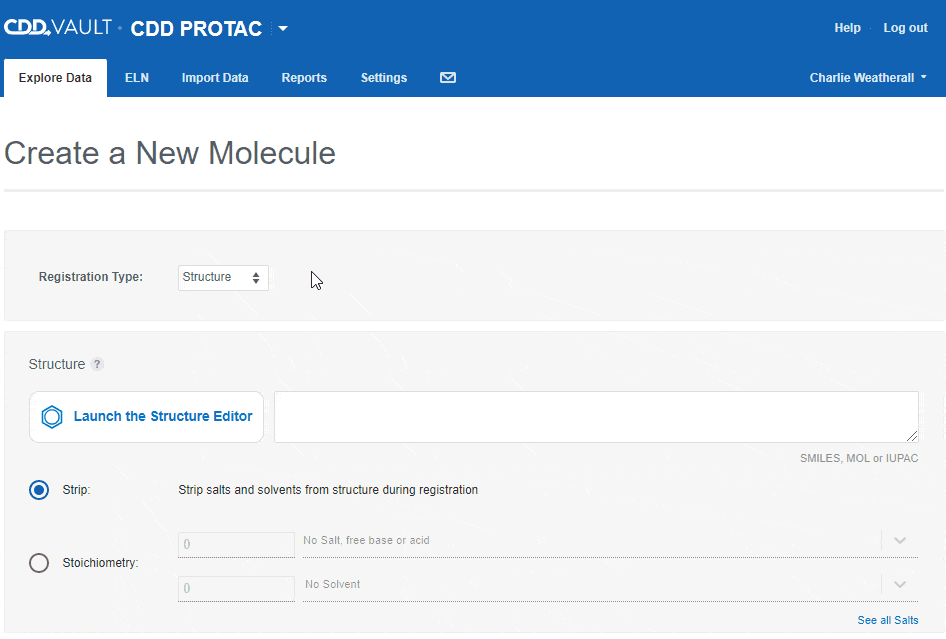Open the Import Data tab

coord(215,78)
